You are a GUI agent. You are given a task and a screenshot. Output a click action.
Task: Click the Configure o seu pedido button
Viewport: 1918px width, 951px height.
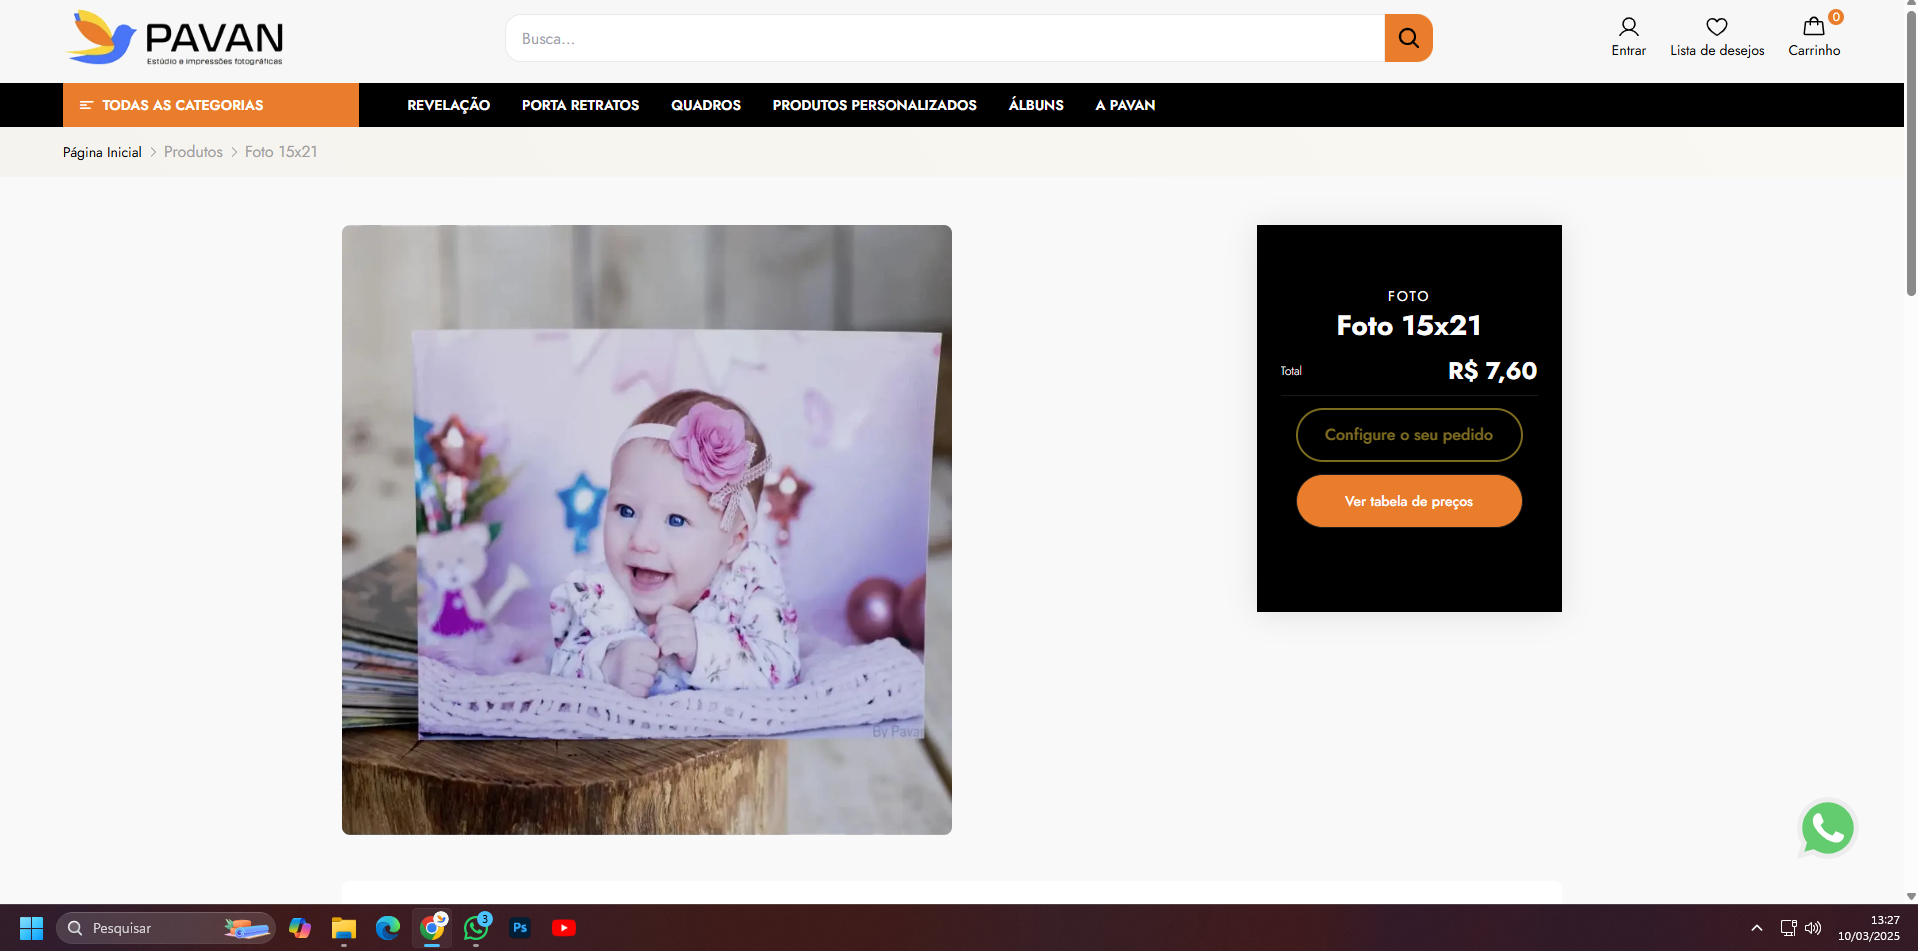click(1408, 435)
